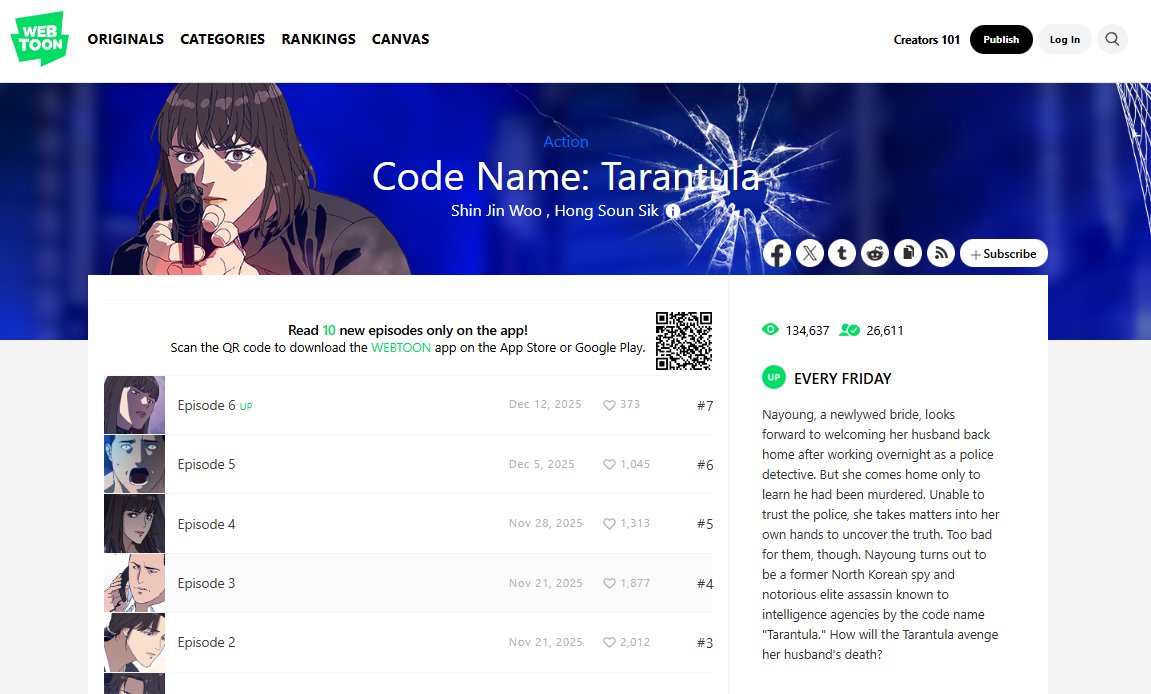Open Episode 6 thumbnail

(x=134, y=405)
